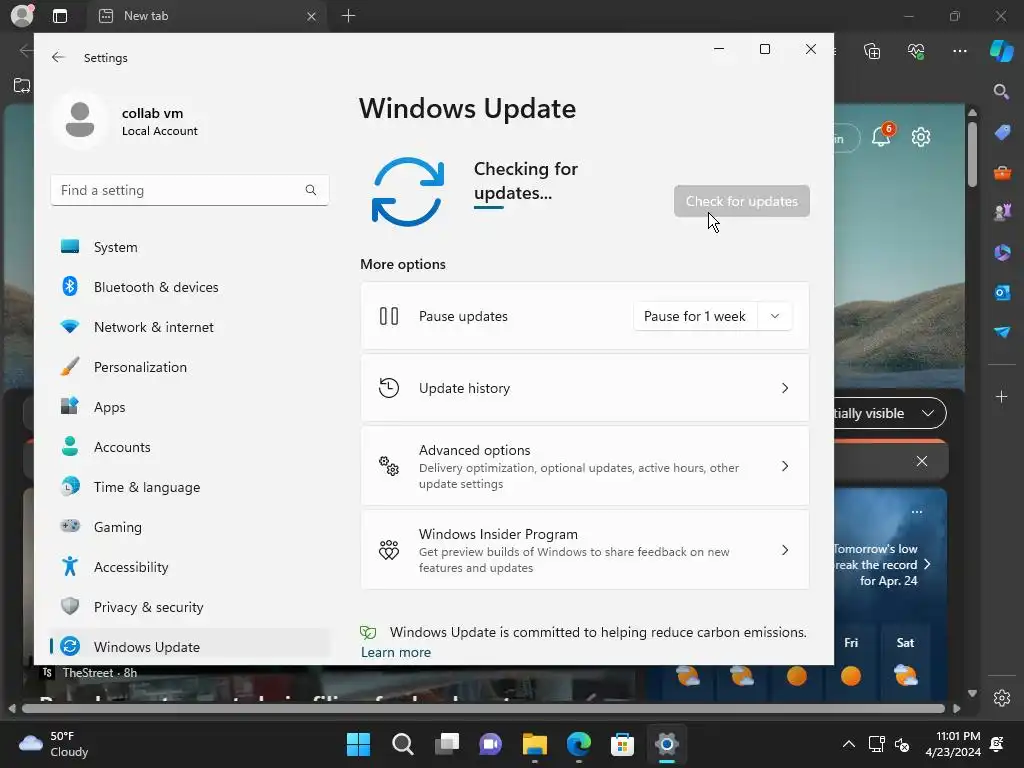Open taskbar Search
The image size is (1024, 768).
pos(402,744)
